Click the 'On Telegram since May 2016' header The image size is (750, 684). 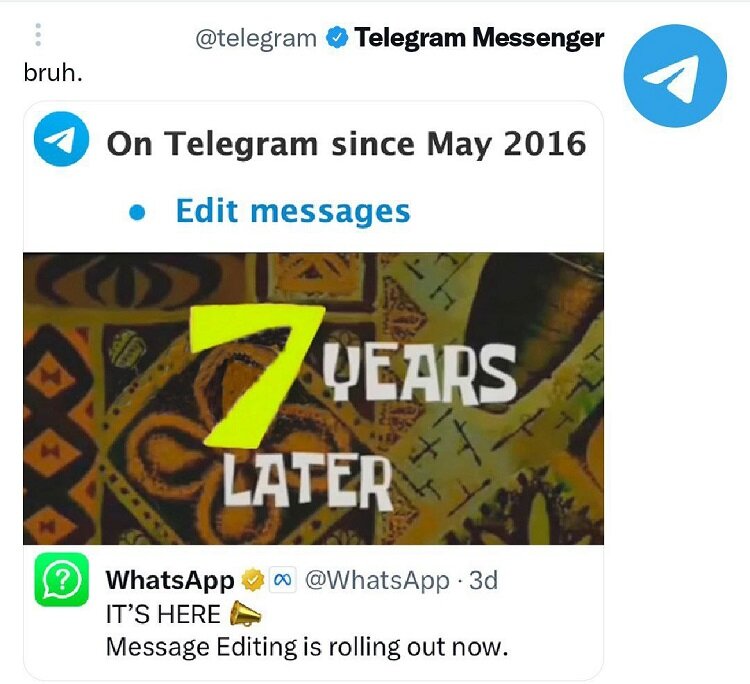[346, 143]
